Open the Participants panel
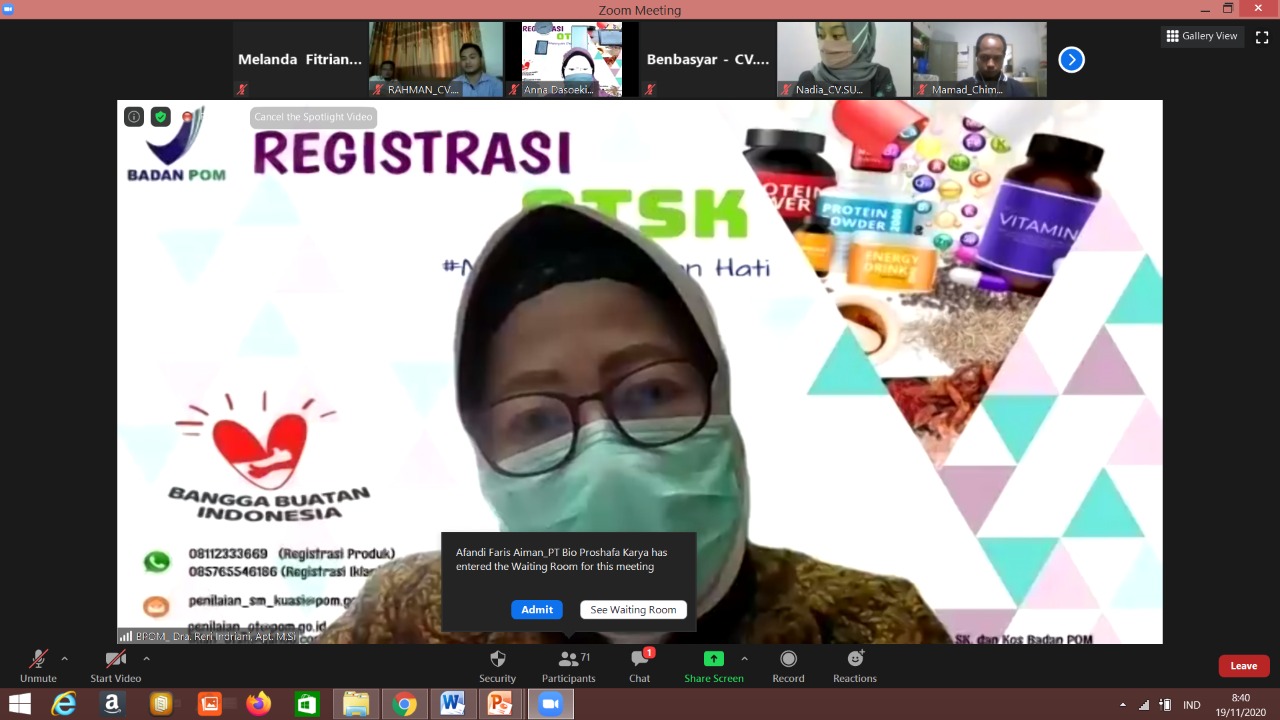 coord(568,659)
